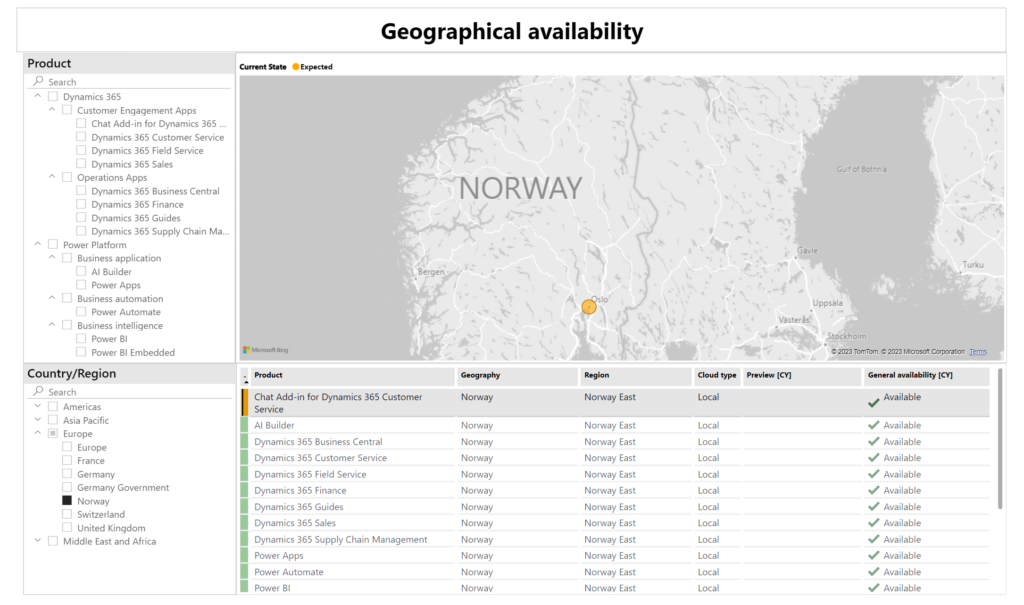The height and width of the screenshot is (605, 1024).
Task: Click 'Dynamics 365 Supply Chain Management' in the table
Action: (x=340, y=539)
